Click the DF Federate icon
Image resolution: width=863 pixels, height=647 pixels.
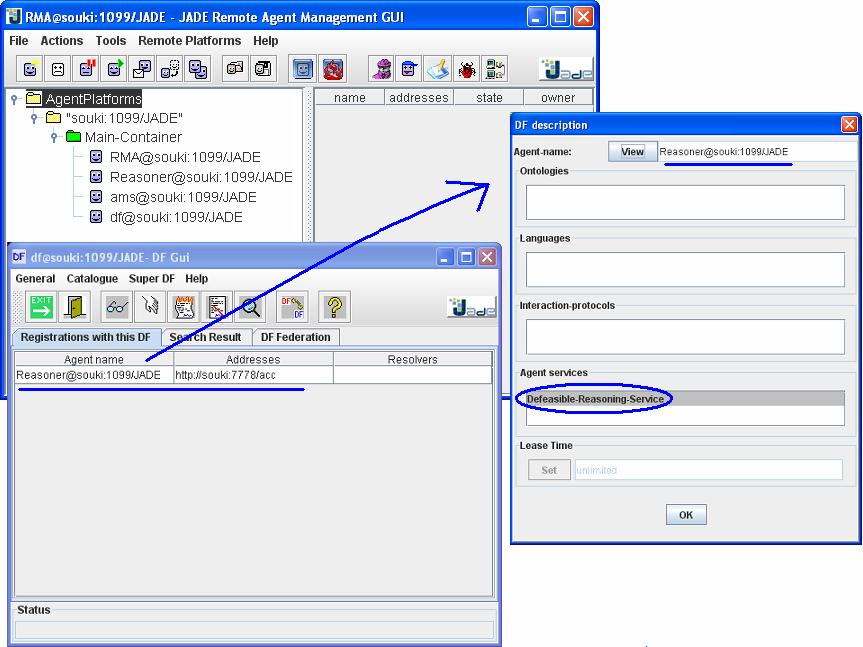click(292, 306)
